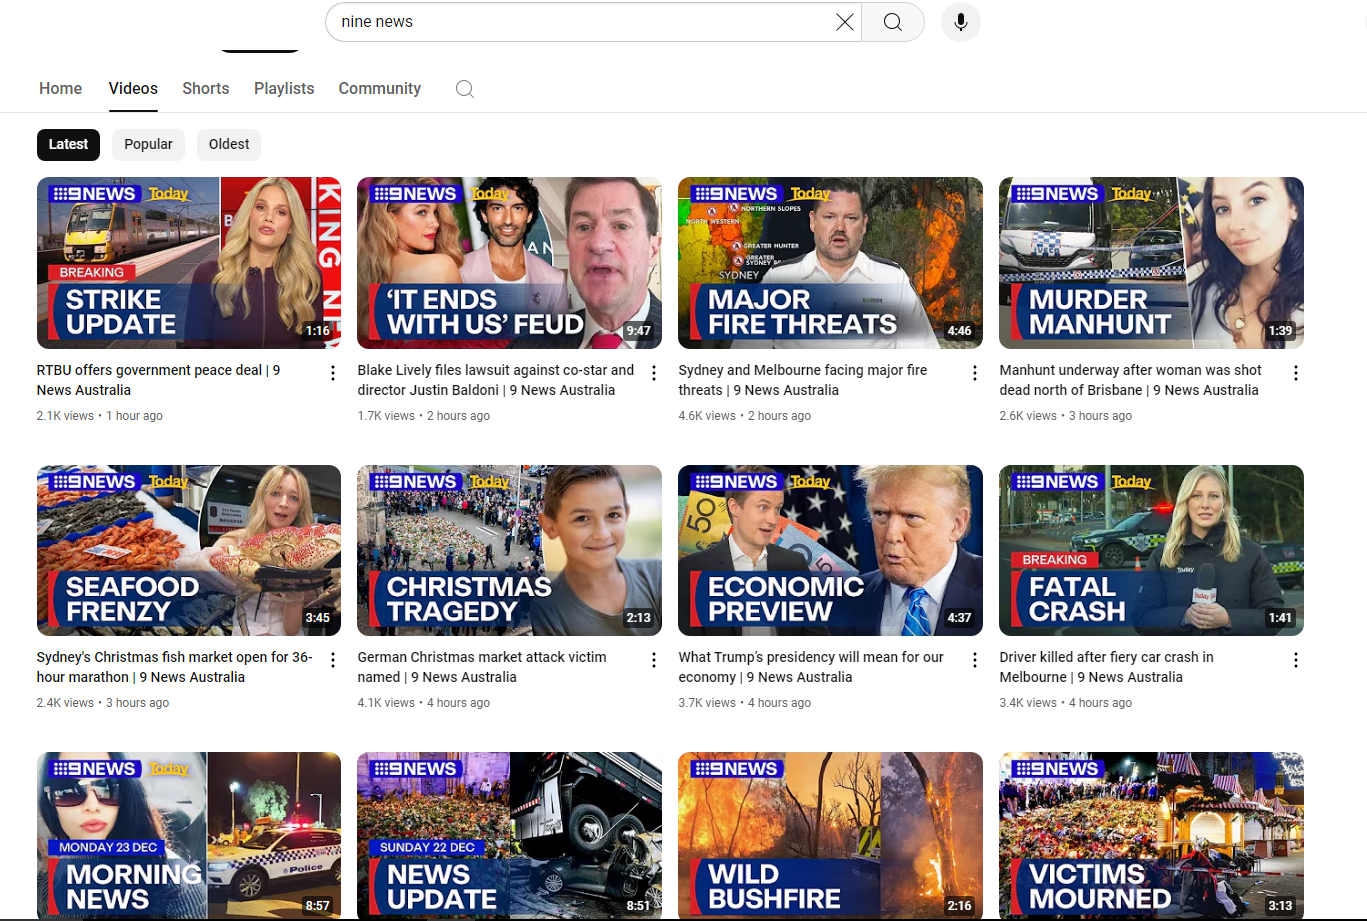
Task: Open title 'German Christmas market attack victim named'
Action: pyautogui.click(x=482, y=667)
